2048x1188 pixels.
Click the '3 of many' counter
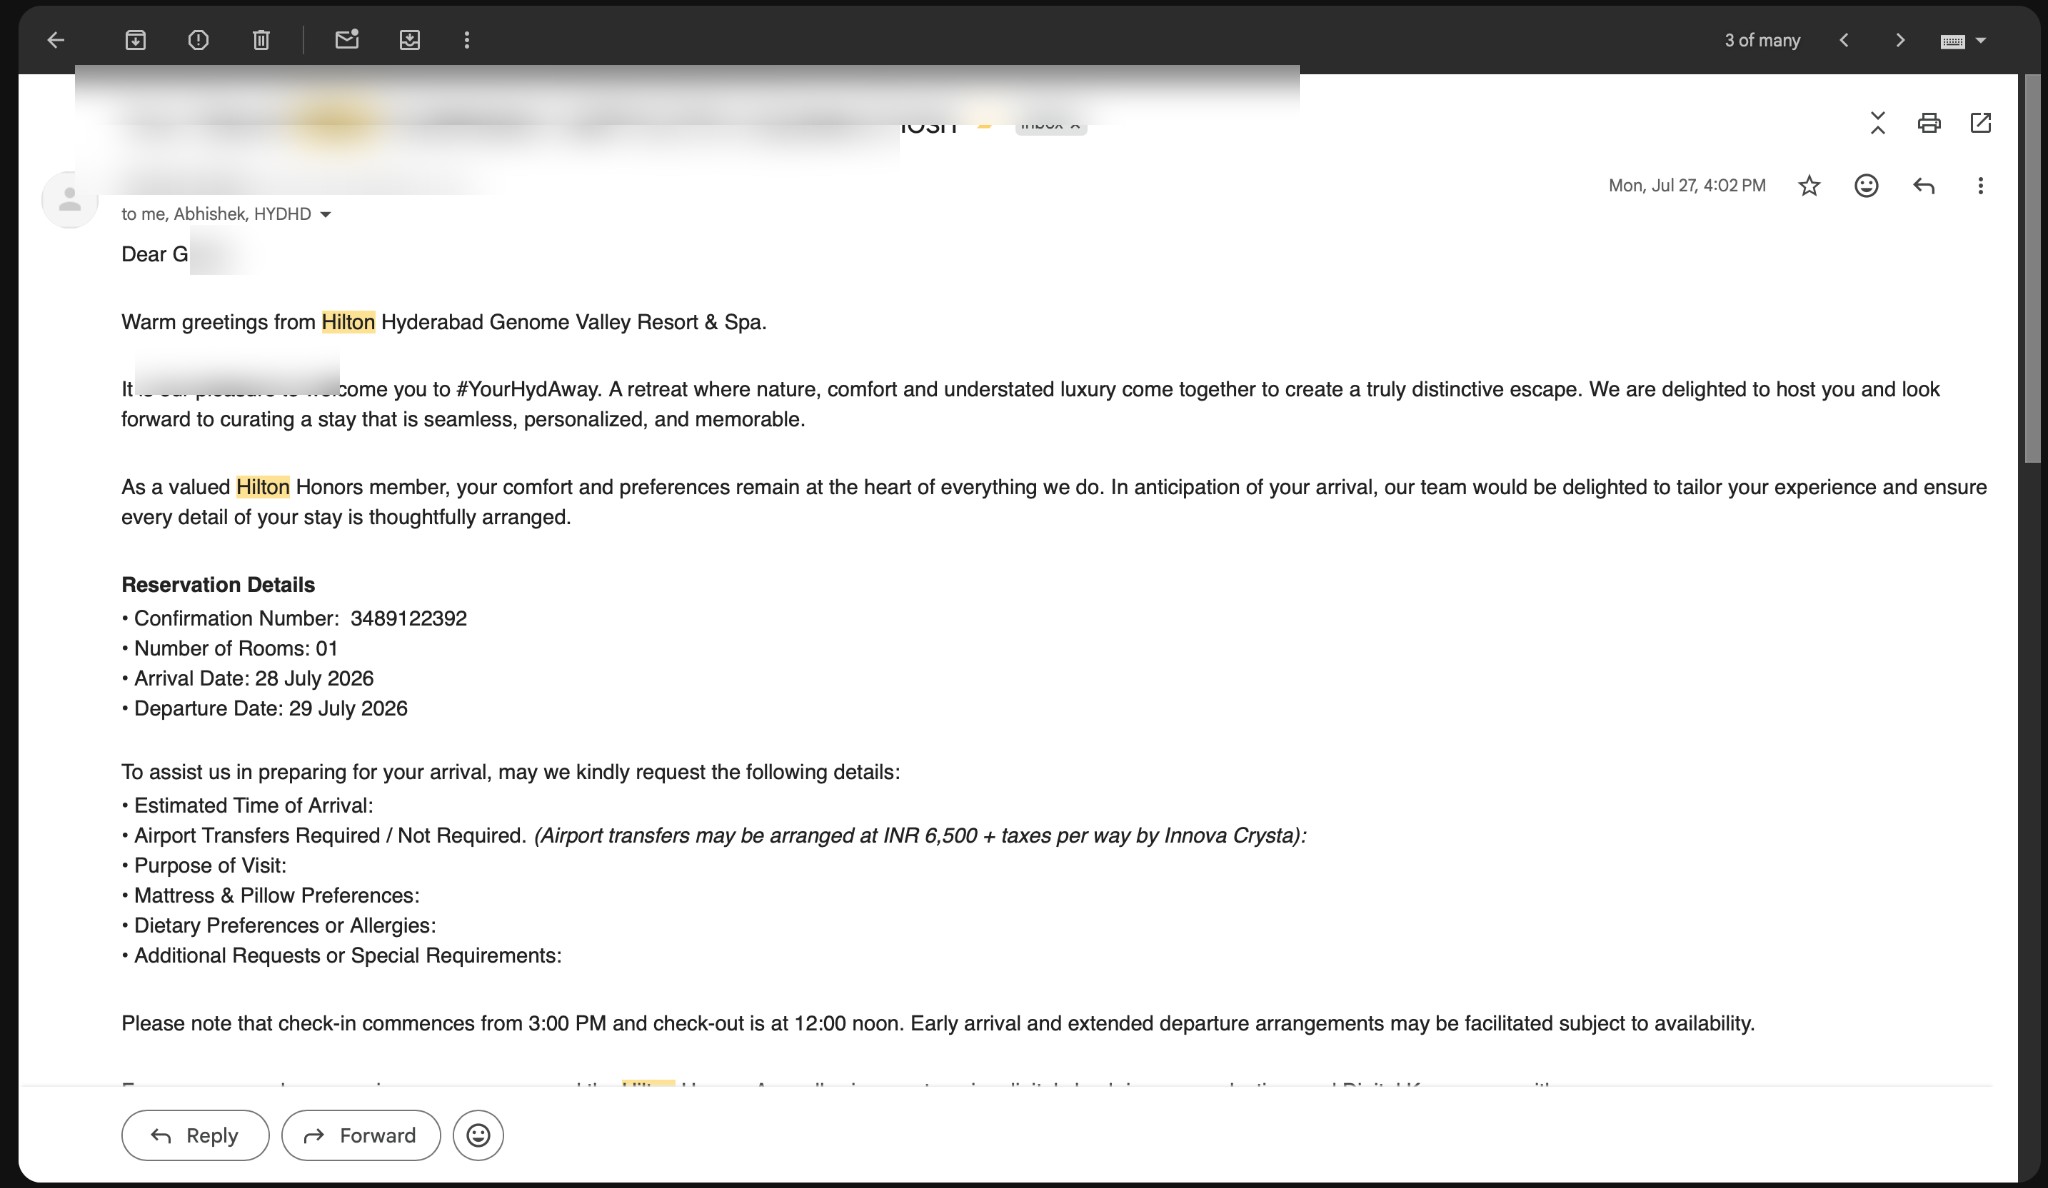point(1762,41)
